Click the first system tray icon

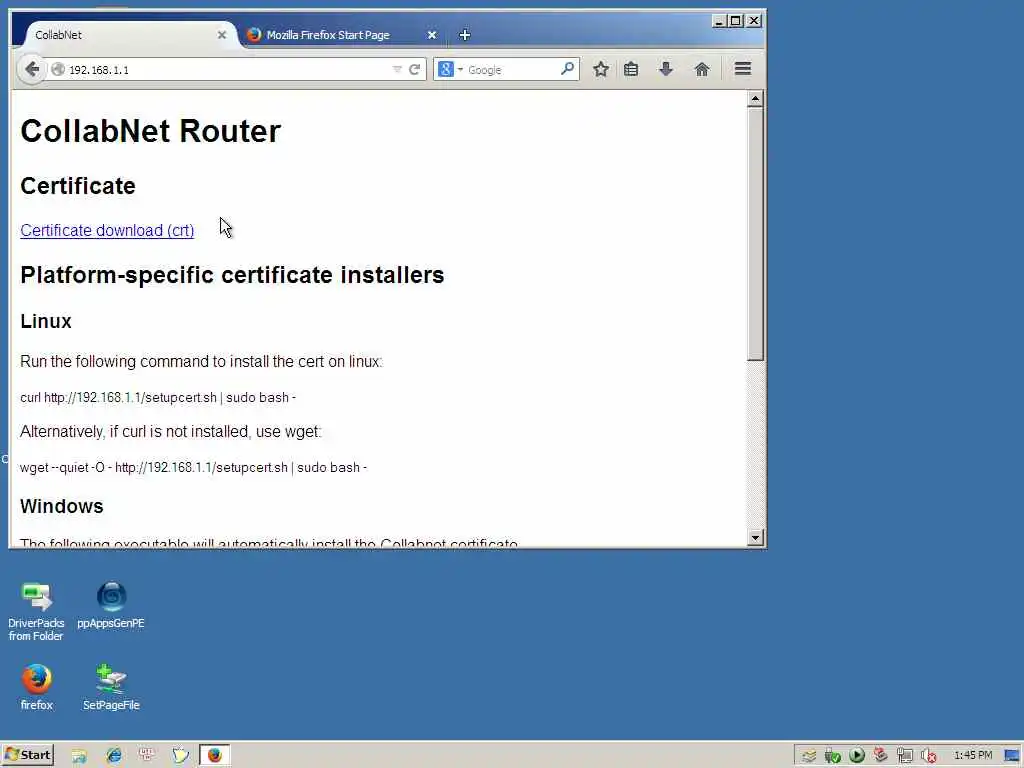[809, 756]
